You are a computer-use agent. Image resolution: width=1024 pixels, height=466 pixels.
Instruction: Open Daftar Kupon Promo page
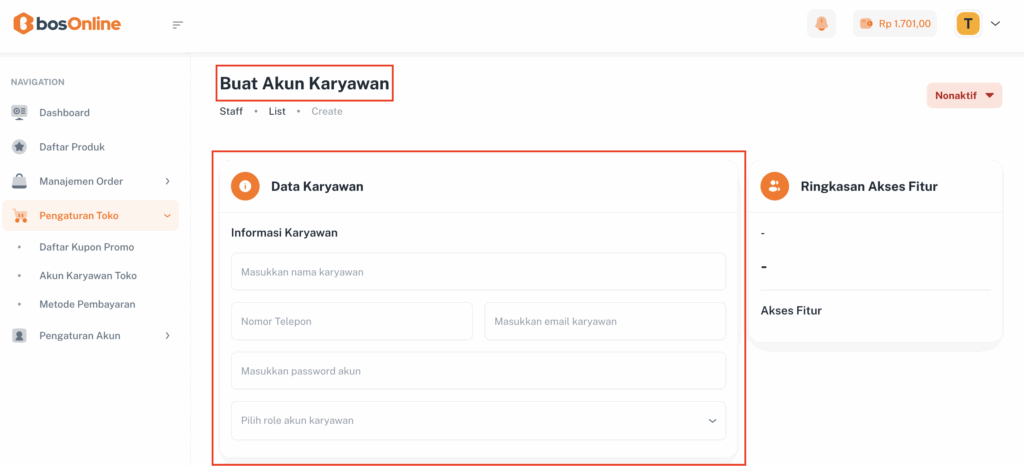pyautogui.click(x=86, y=247)
